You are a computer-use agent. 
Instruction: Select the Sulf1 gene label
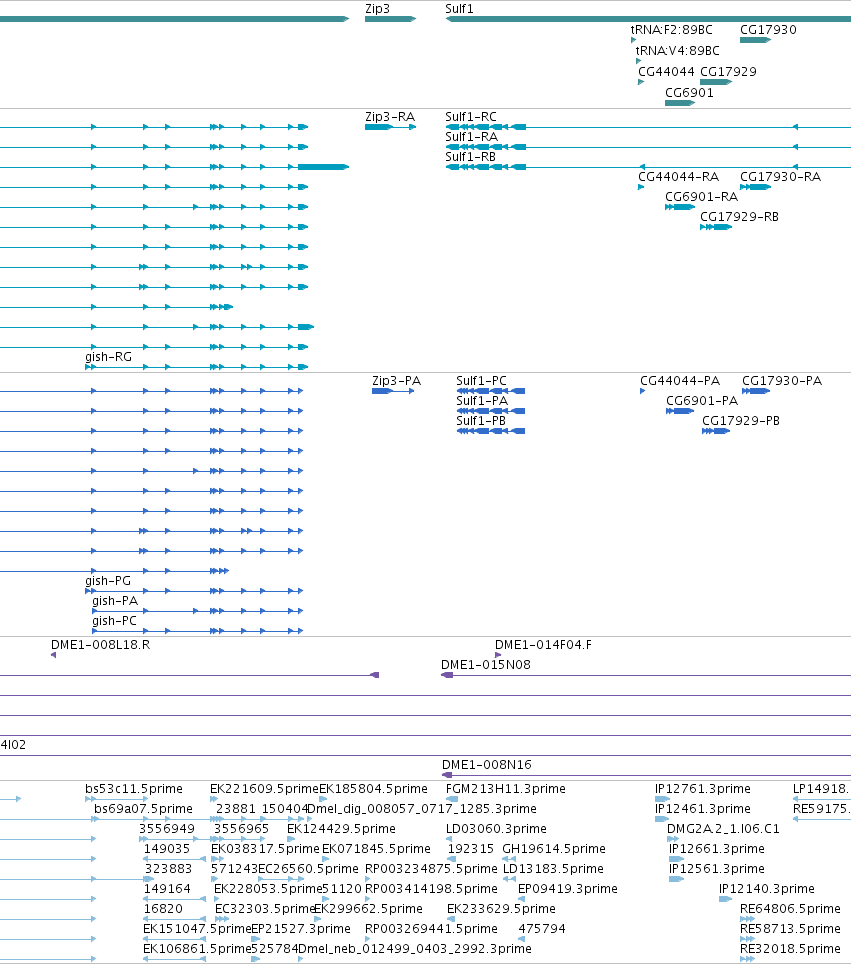coord(459,9)
